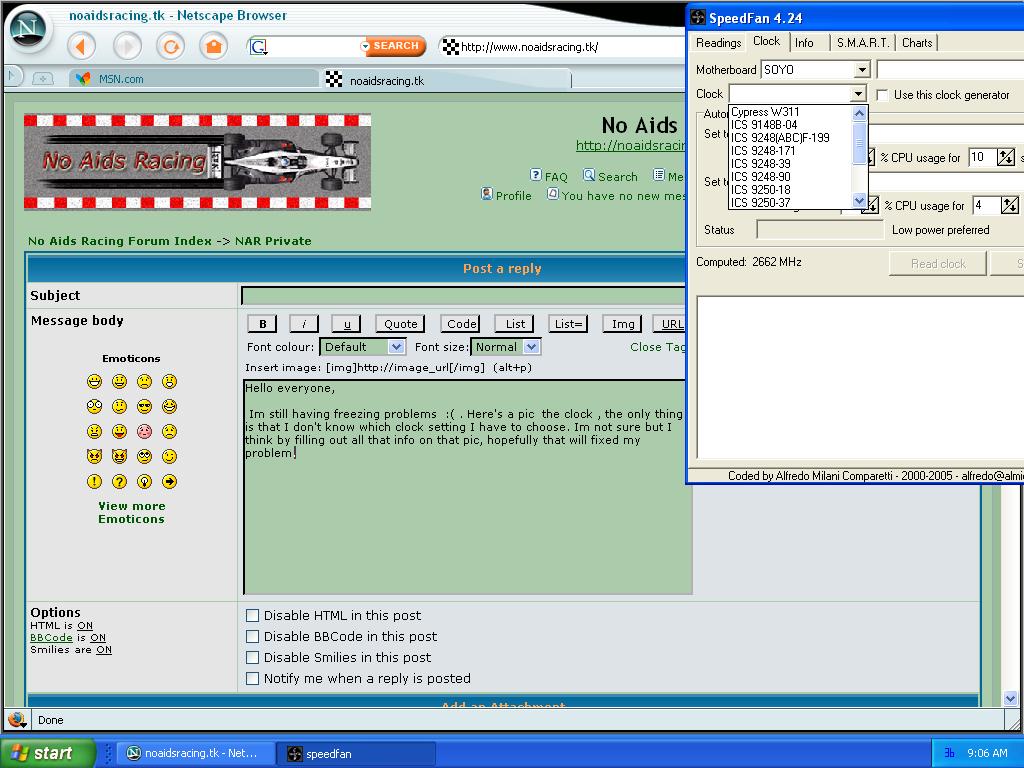
Task: Insert the laughing emoticon in the top row
Action: (x=94, y=382)
